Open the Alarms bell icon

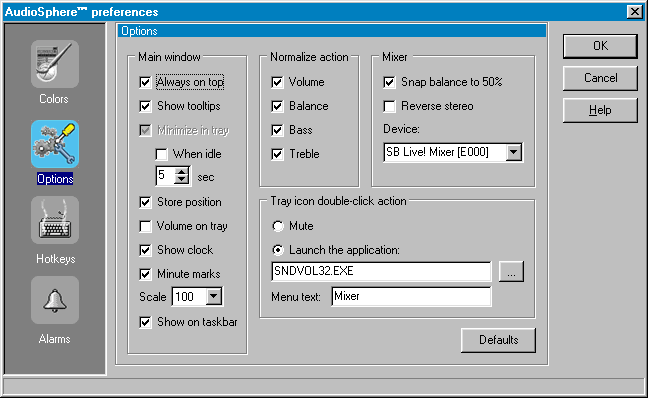55,300
